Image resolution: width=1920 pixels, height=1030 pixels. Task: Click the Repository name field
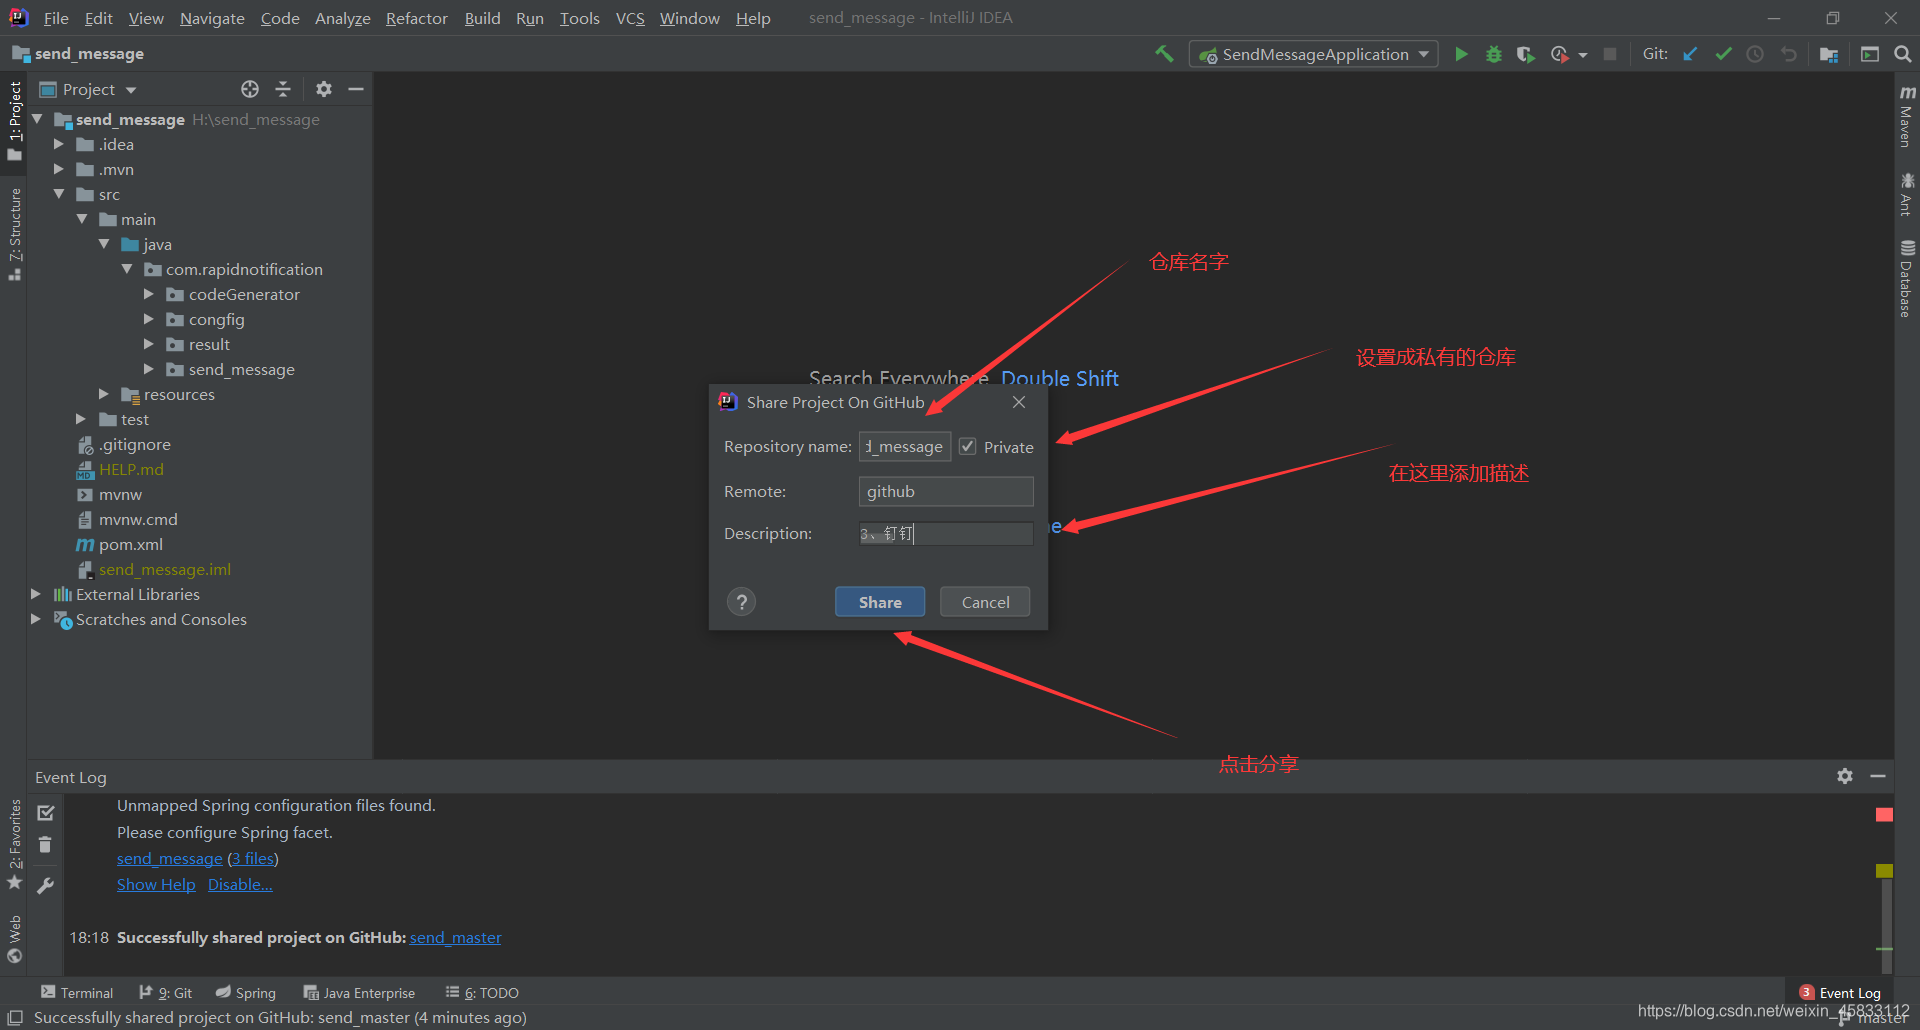click(904, 447)
